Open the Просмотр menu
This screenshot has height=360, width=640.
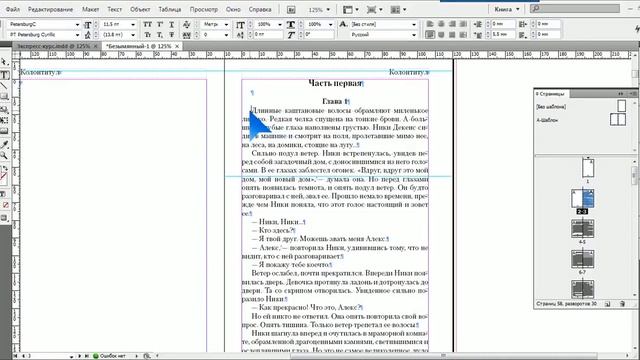pyautogui.click(x=204, y=9)
